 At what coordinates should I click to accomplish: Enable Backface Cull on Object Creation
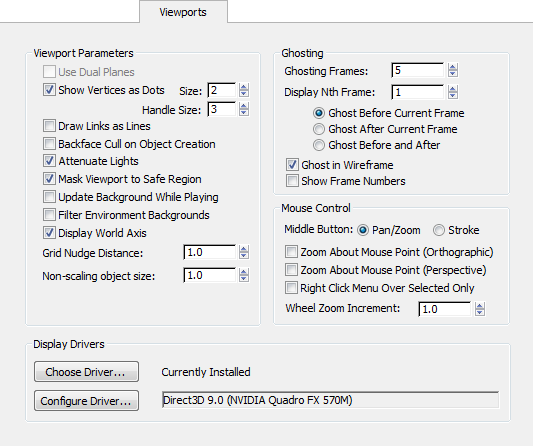(49, 144)
